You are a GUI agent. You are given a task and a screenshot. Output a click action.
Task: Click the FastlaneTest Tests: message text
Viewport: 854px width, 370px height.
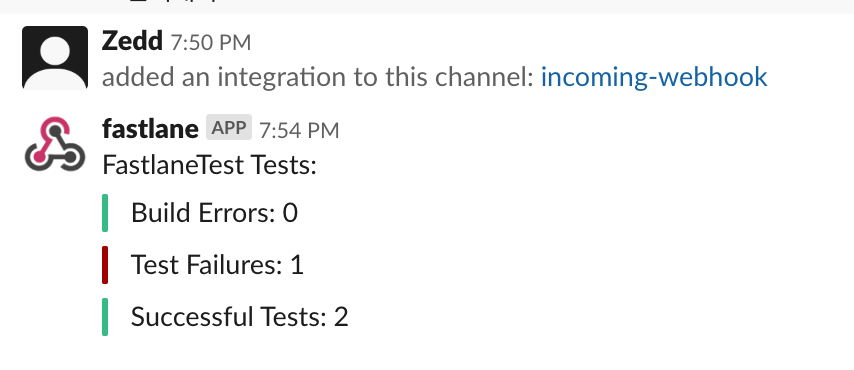(210, 165)
